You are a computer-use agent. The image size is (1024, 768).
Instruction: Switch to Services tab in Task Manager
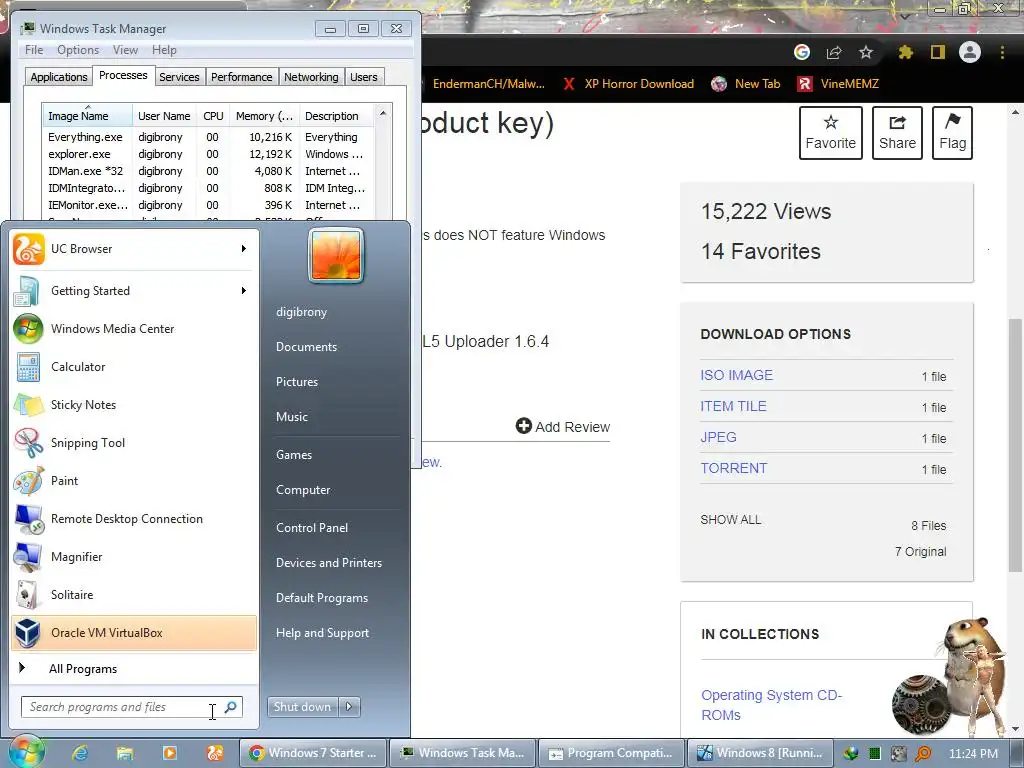click(179, 77)
